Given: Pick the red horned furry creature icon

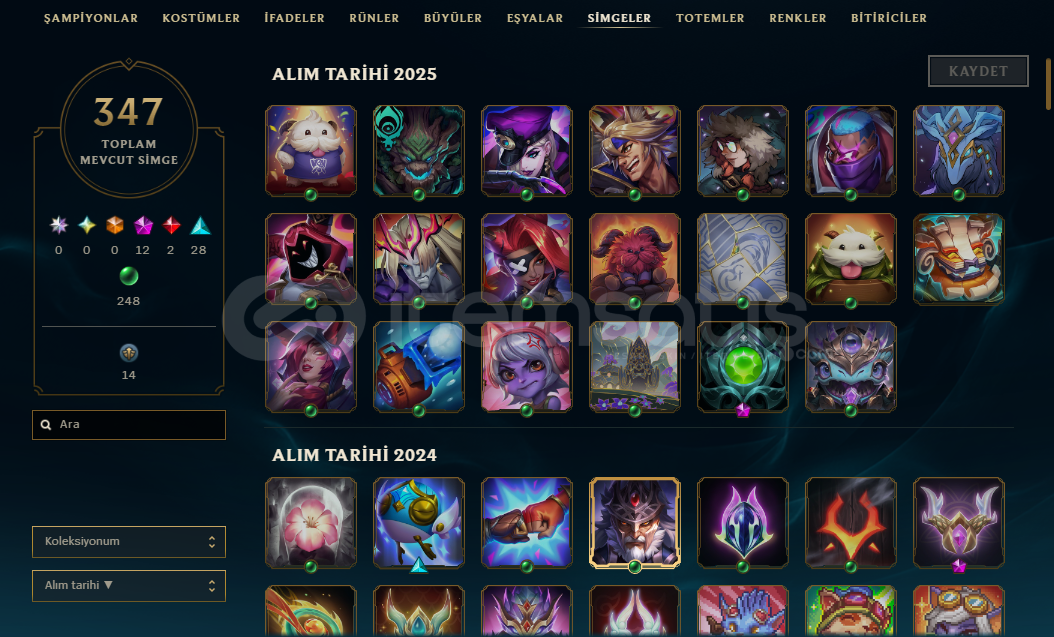Looking at the screenshot, I should click(x=635, y=259).
